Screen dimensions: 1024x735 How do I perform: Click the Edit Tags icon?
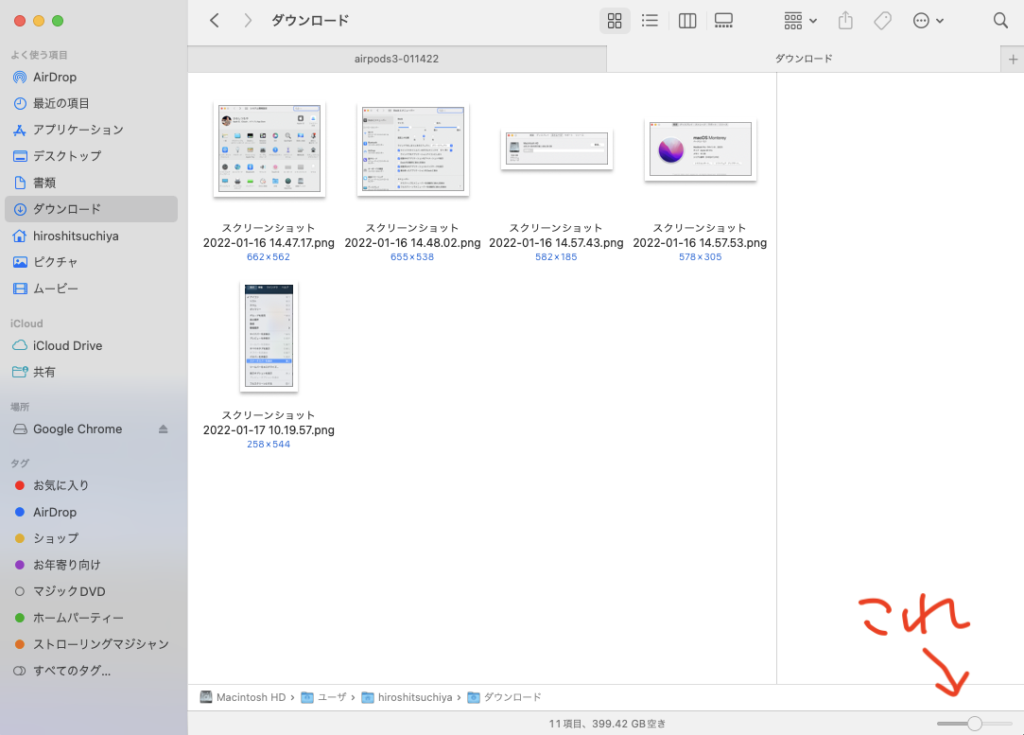pos(881,20)
